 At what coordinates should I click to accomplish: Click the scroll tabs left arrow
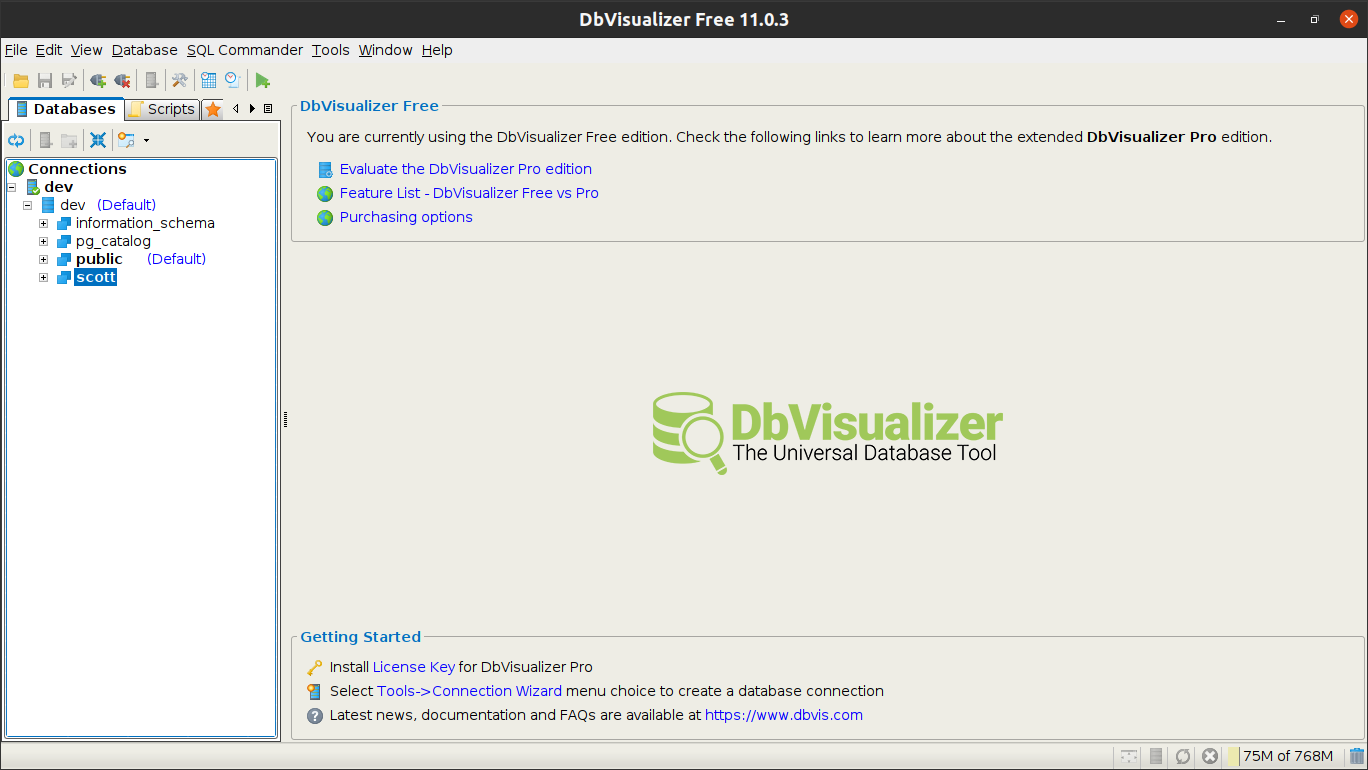(x=236, y=109)
